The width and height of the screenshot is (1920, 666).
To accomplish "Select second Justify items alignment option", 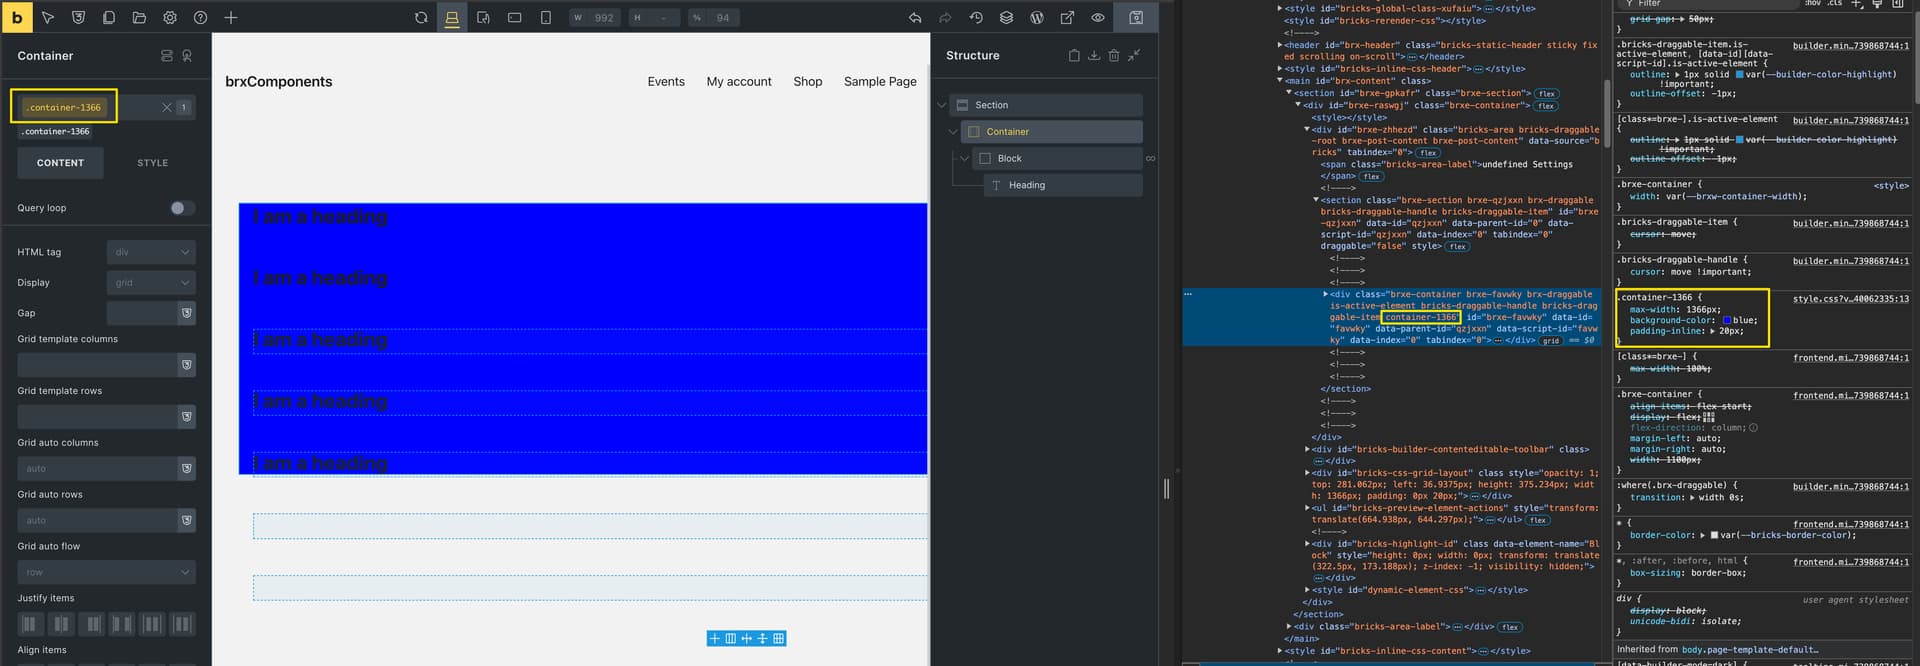I will point(61,624).
